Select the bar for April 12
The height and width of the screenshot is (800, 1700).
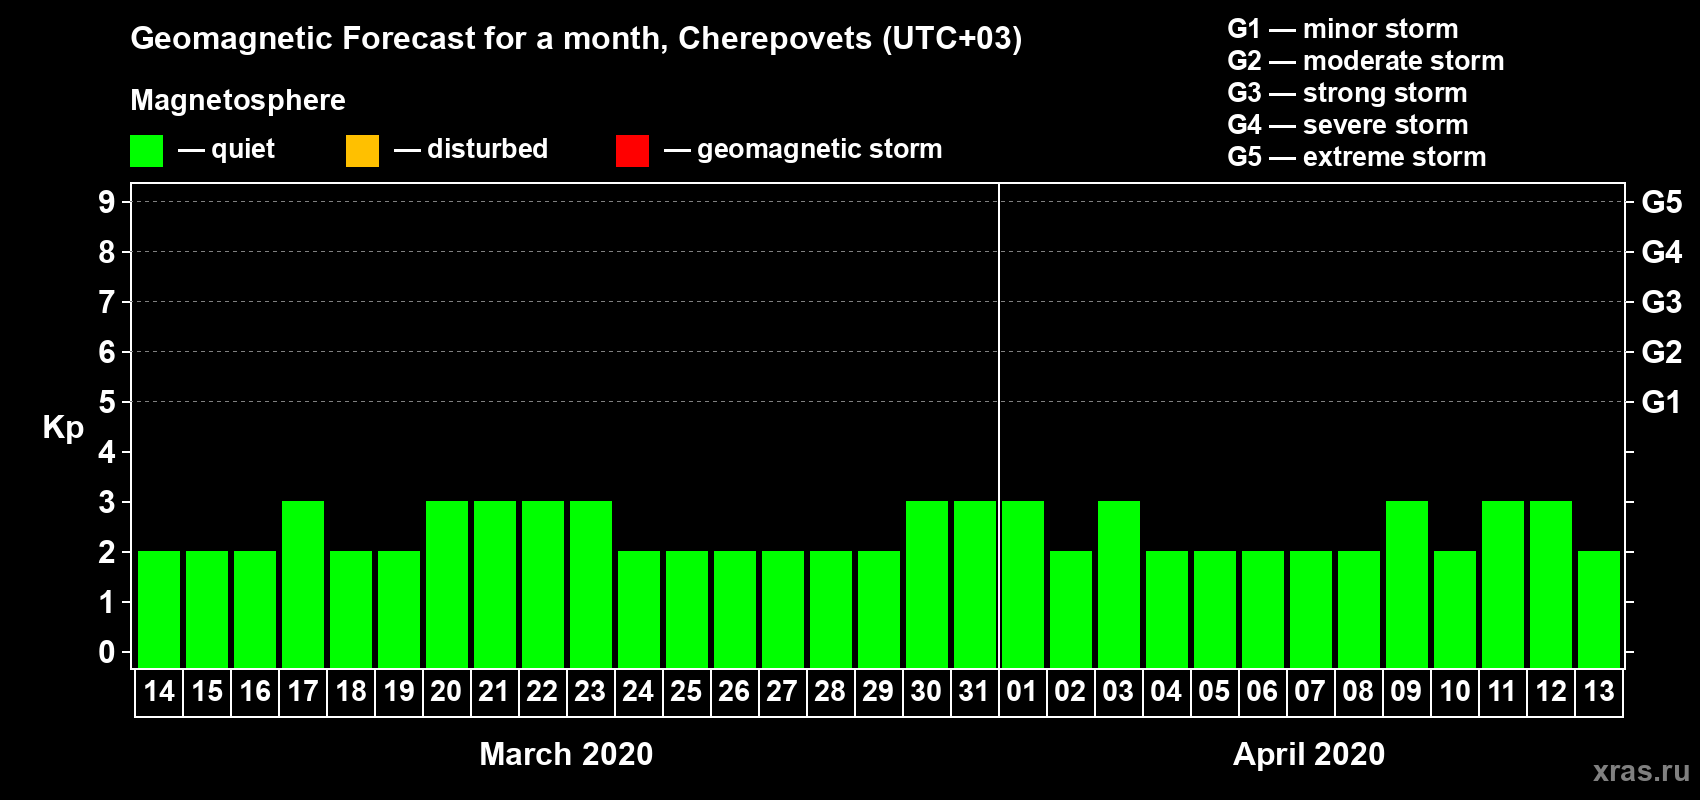[1551, 584]
